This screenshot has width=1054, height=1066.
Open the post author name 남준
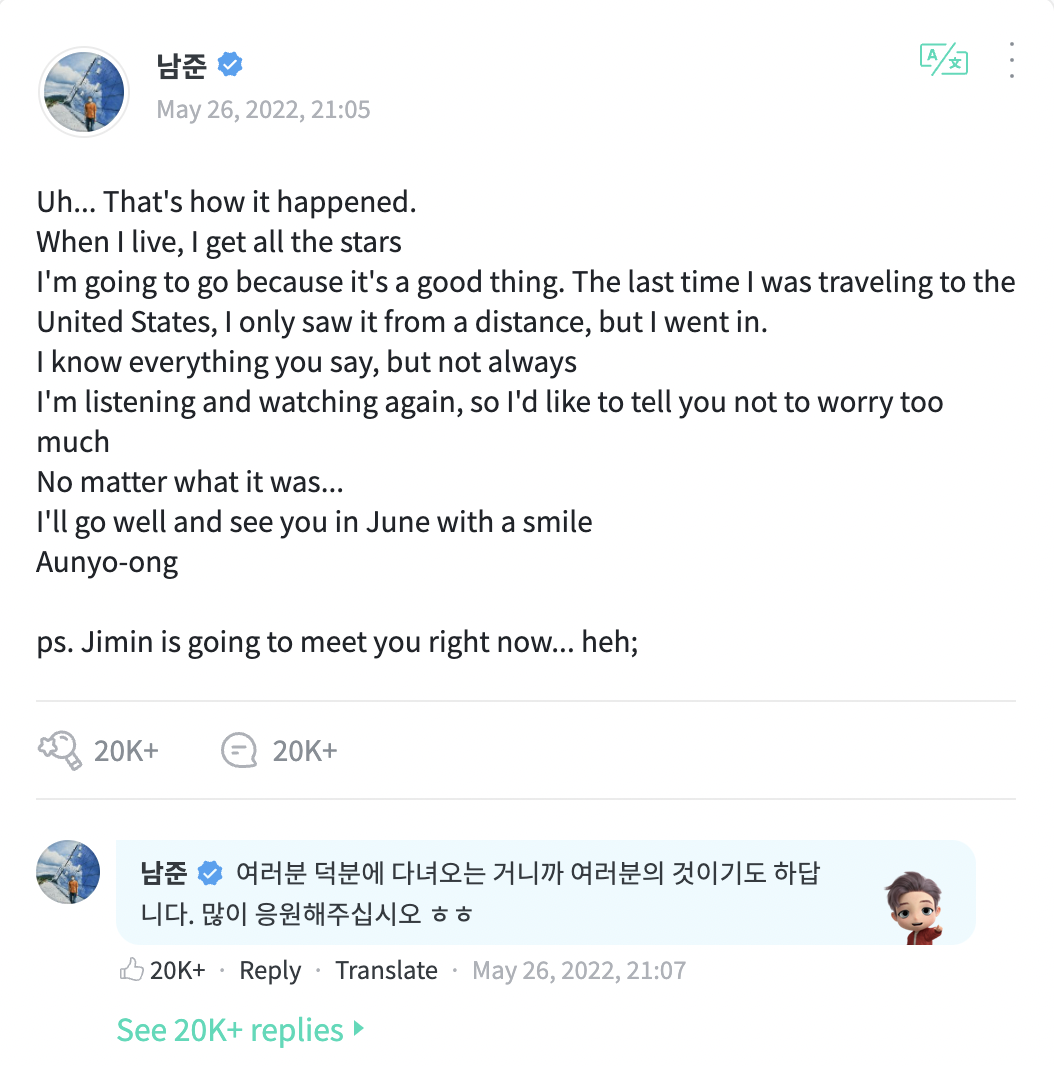pyautogui.click(x=182, y=65)
